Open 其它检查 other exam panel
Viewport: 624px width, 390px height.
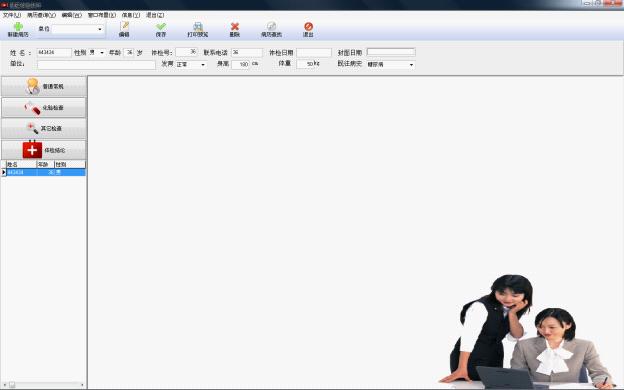coord(44,129)
